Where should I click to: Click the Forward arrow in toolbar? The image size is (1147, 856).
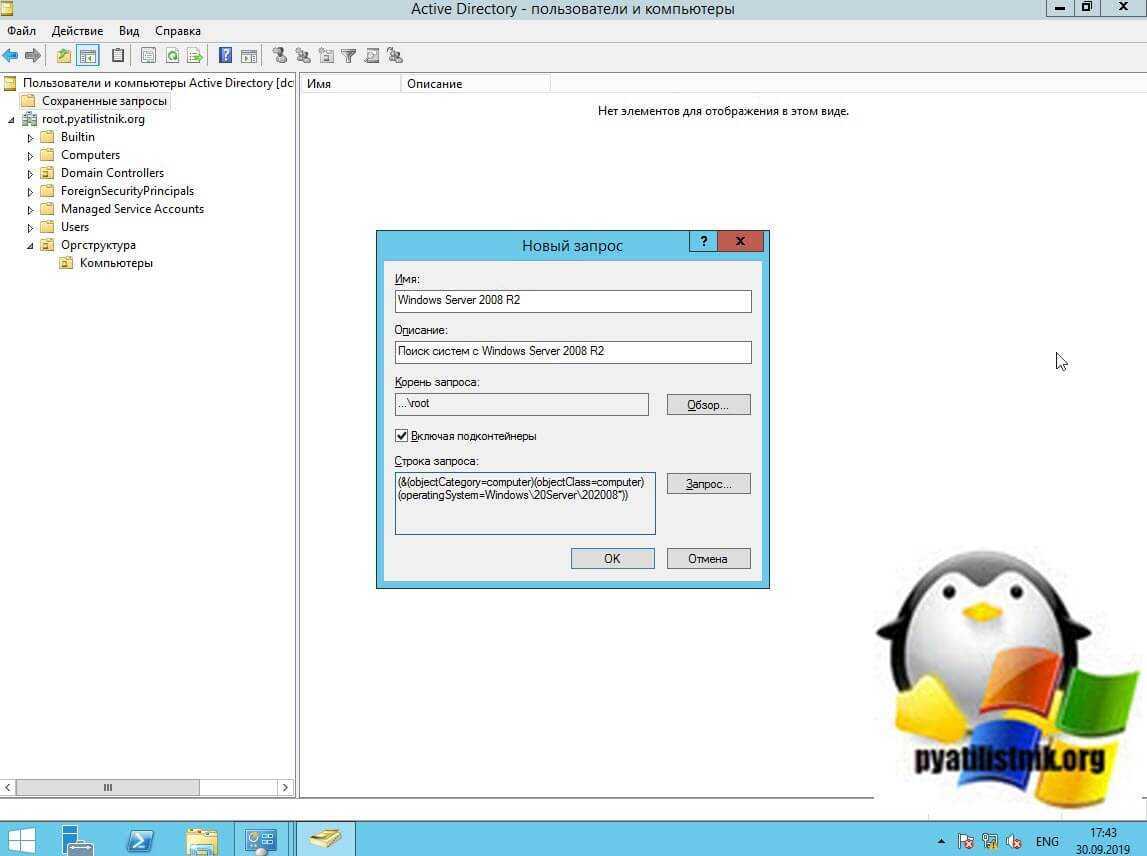click(x=33, y=56)
